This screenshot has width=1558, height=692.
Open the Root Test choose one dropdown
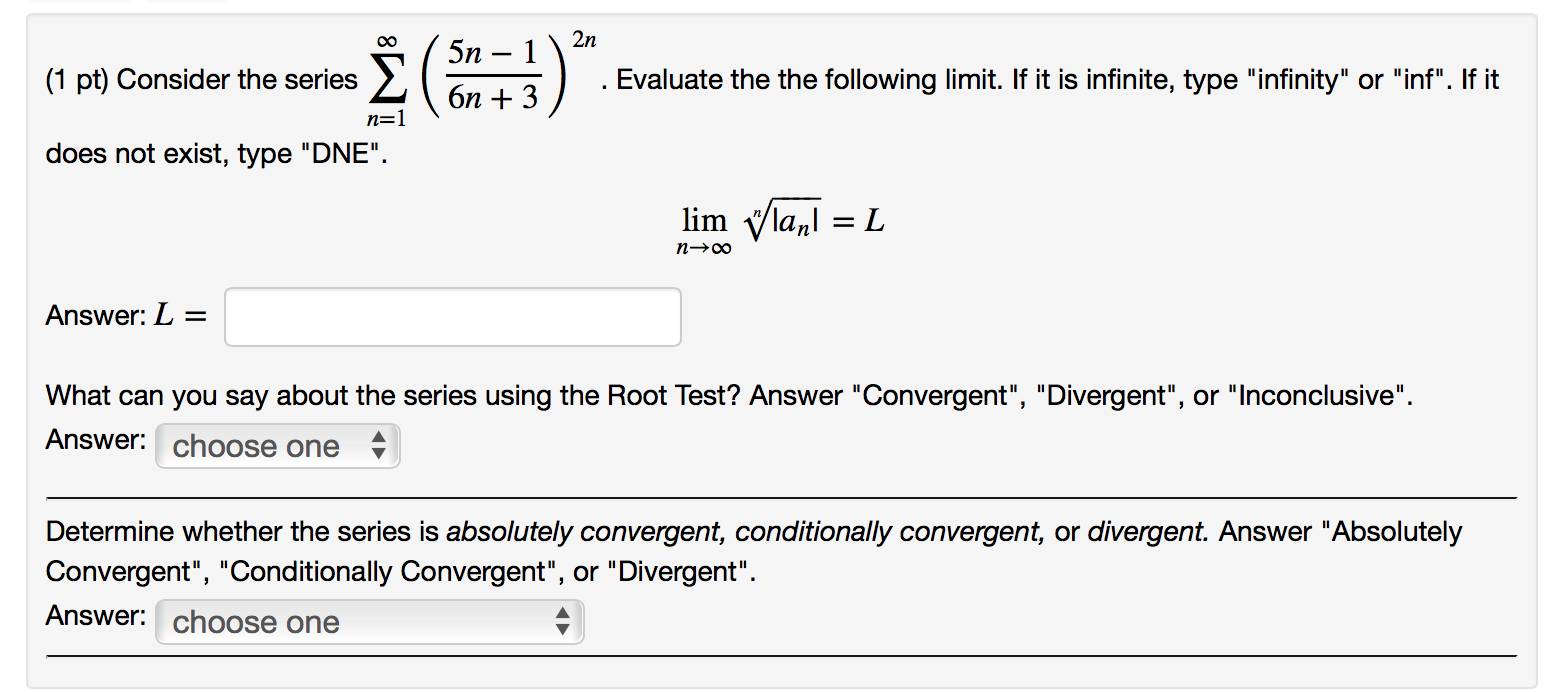[277, 446]
